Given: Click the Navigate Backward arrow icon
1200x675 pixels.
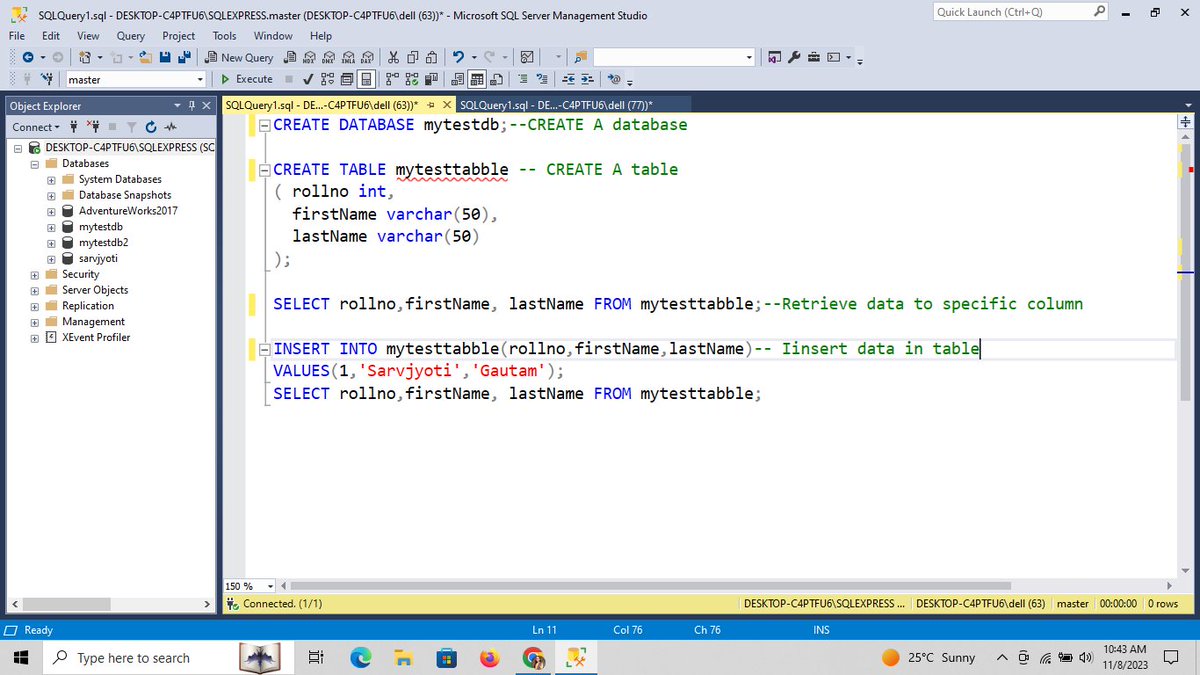Looking at the screenshot, I should [x=27, y=58].
